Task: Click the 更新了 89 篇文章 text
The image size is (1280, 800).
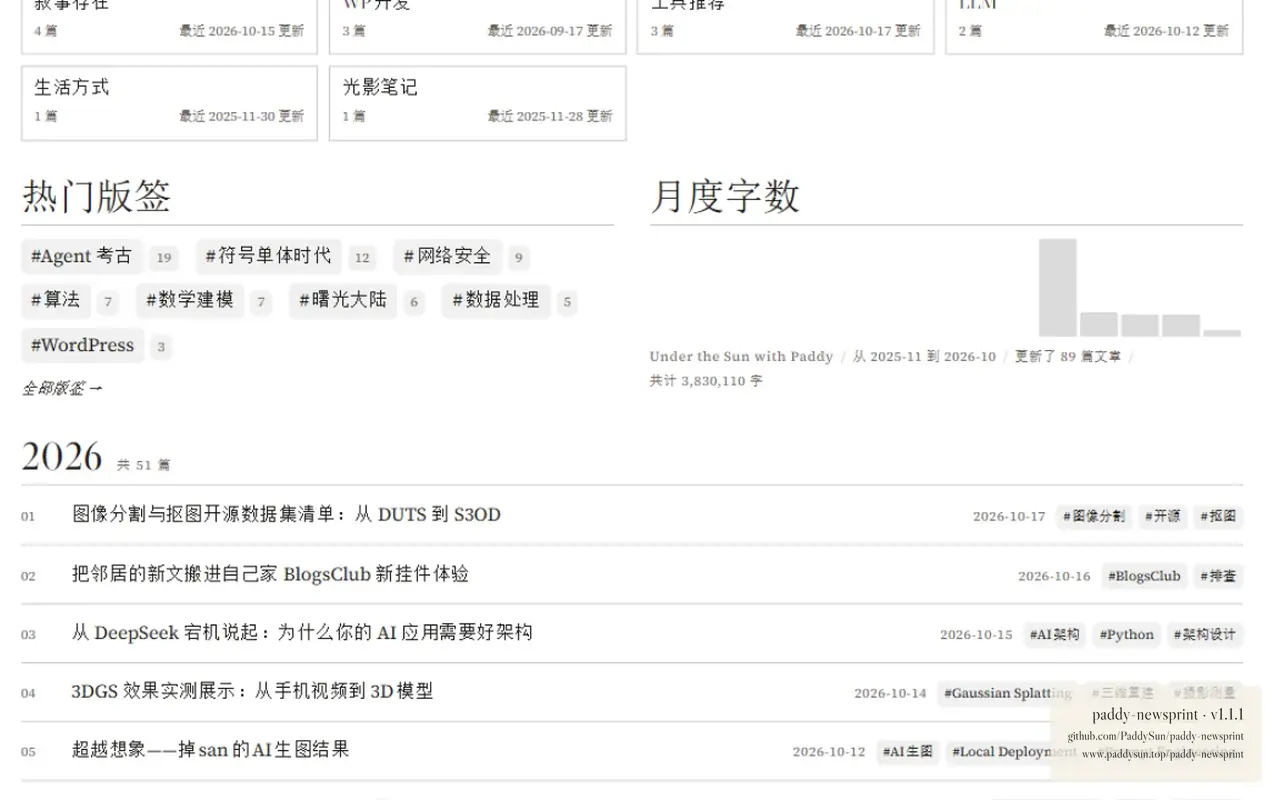Action: click(x=1068, y=356)
